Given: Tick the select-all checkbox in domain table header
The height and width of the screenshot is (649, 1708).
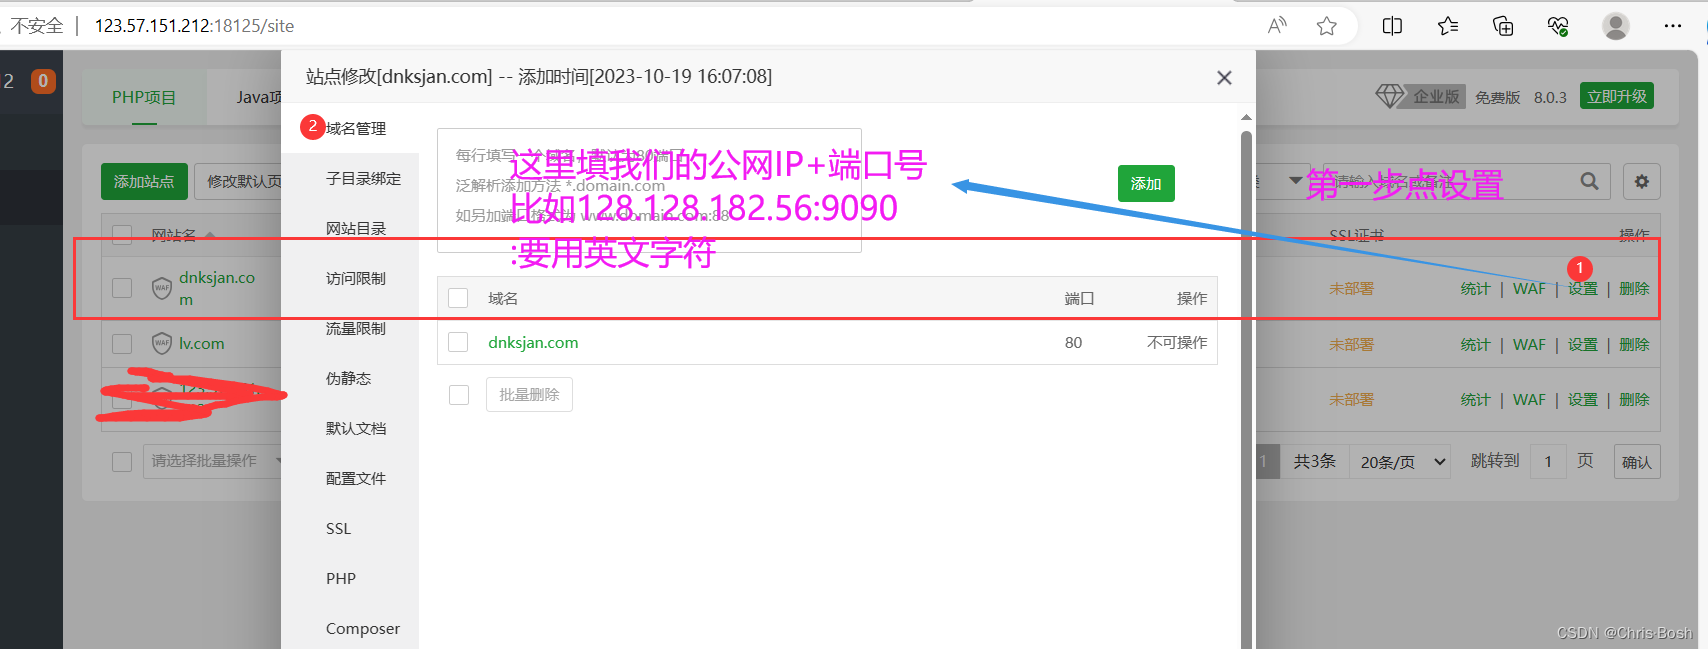Looking at the screenshot, I should click(458, 298).
